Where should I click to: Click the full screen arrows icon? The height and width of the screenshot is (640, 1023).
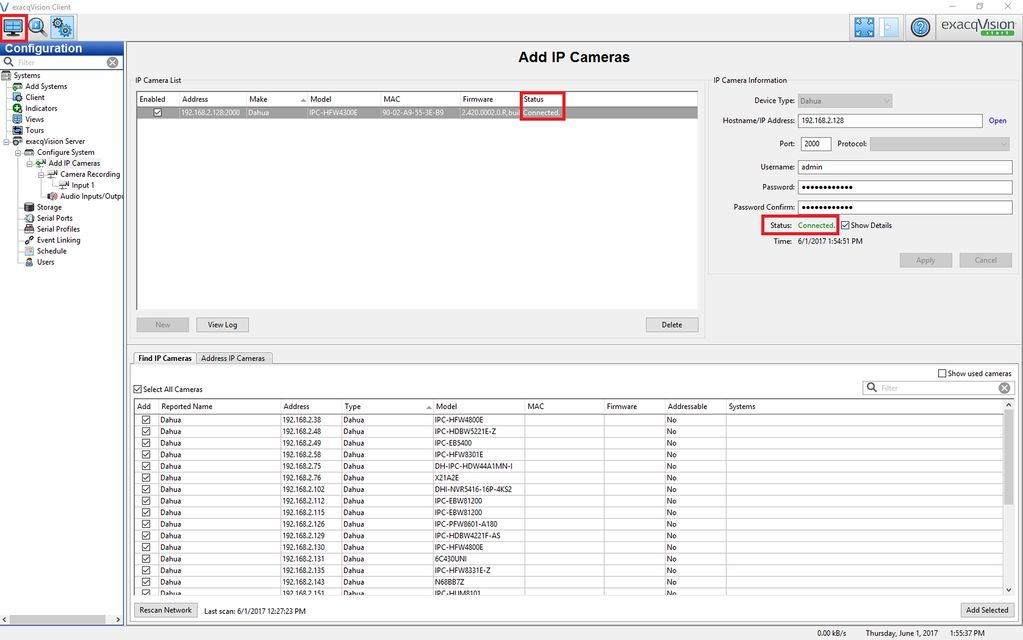coord(865,27)
